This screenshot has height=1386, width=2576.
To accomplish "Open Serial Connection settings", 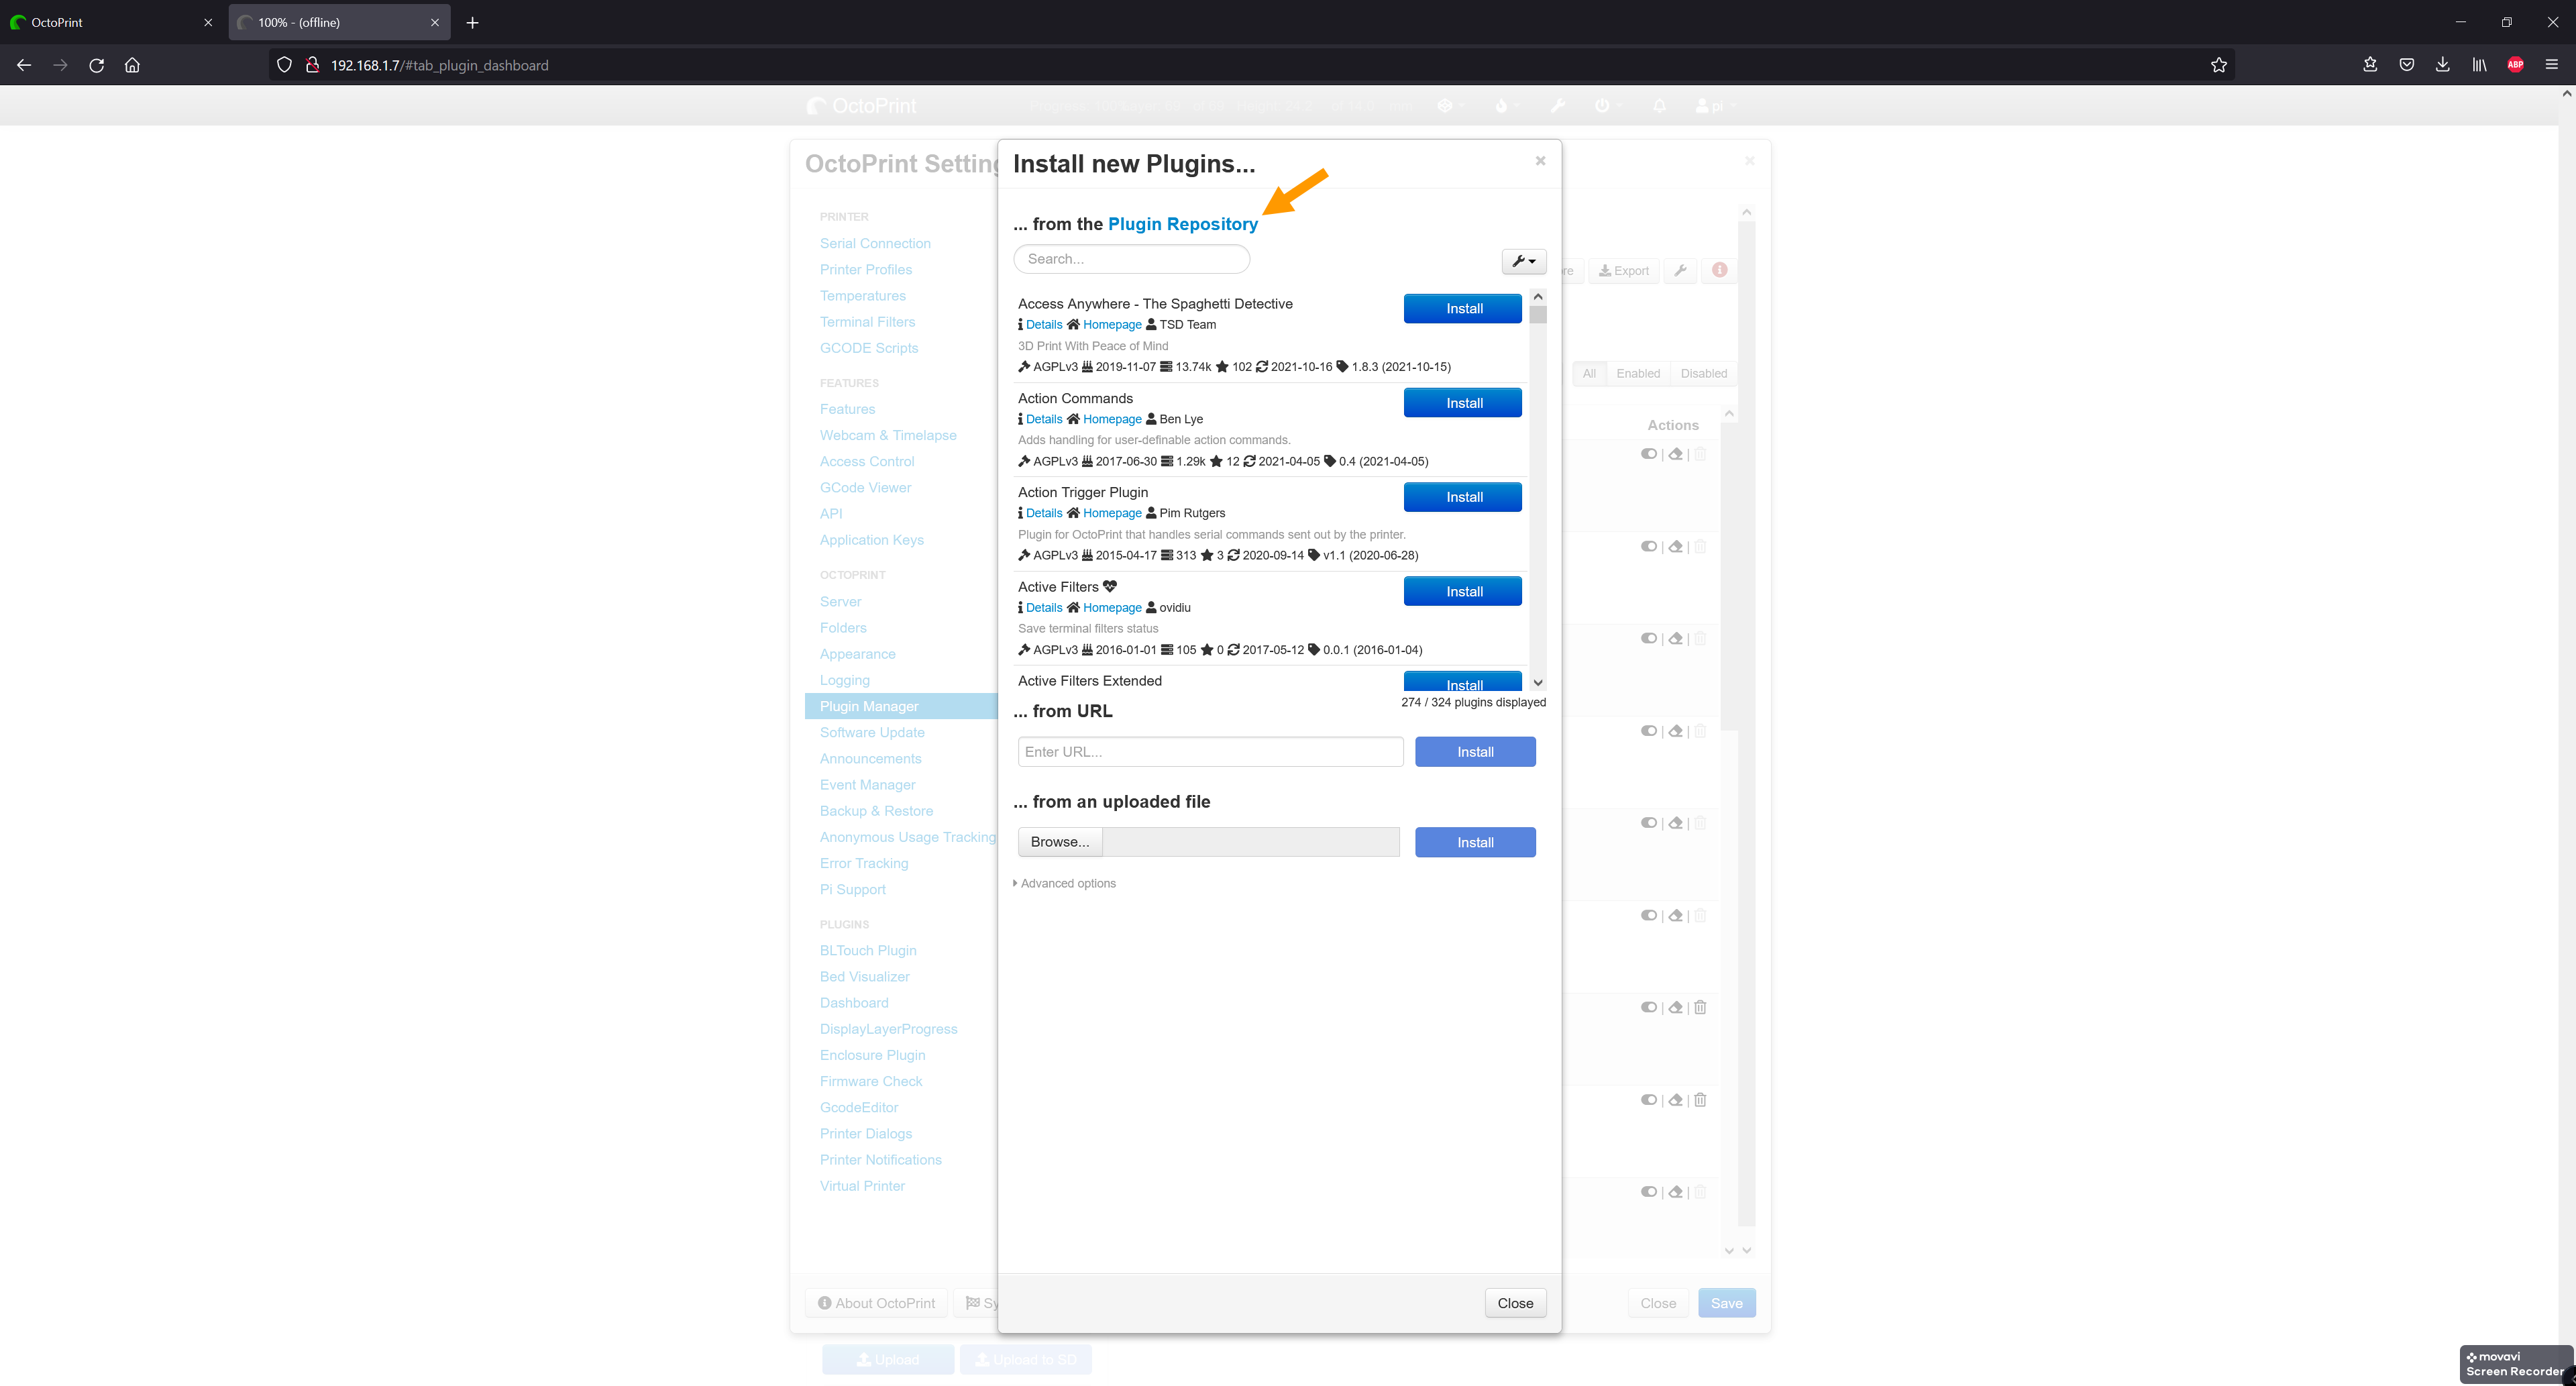I will coord(875,243).
